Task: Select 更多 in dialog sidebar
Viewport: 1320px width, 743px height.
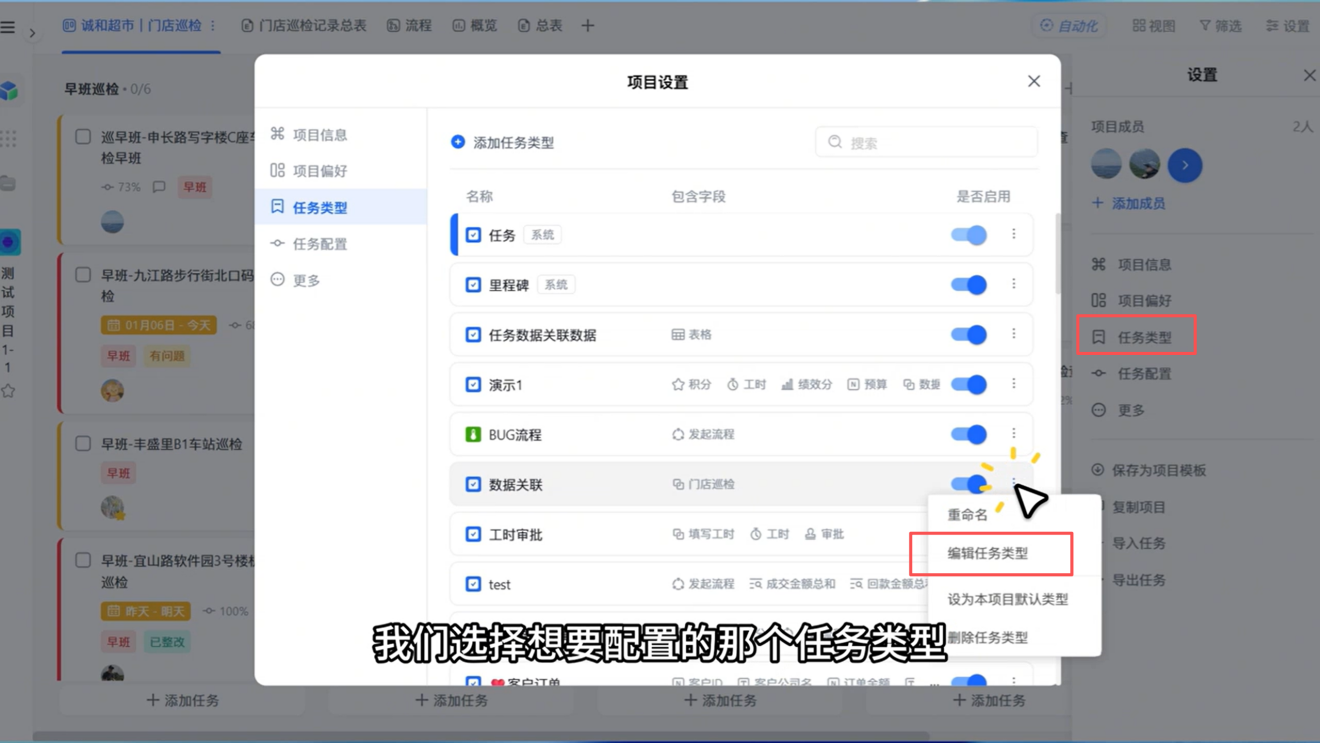Action: click(341, 280)
